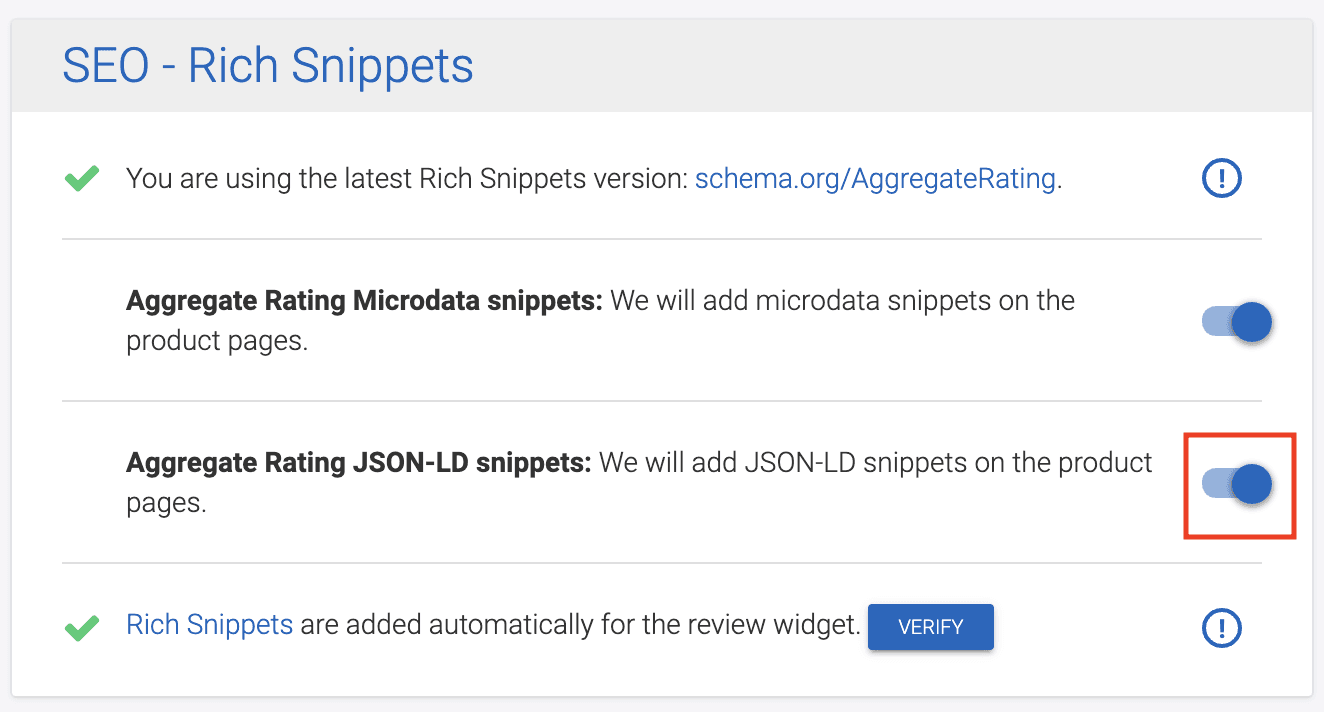
Task: Open the schema.org/AggregateRating link
Action: [x=875, y=179]
